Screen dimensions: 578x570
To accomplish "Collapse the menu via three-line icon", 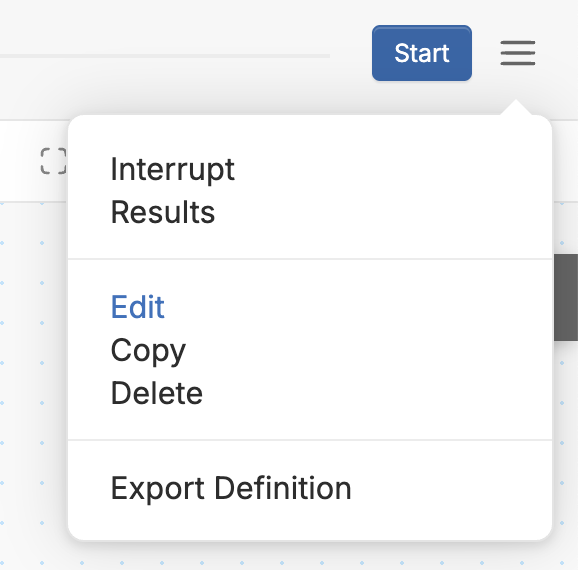I will [x=518, y=53].
